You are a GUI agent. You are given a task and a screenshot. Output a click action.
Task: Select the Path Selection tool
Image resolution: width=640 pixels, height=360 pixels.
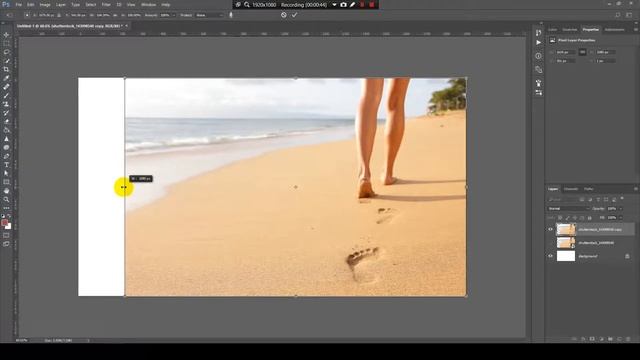tap(6, 173)
